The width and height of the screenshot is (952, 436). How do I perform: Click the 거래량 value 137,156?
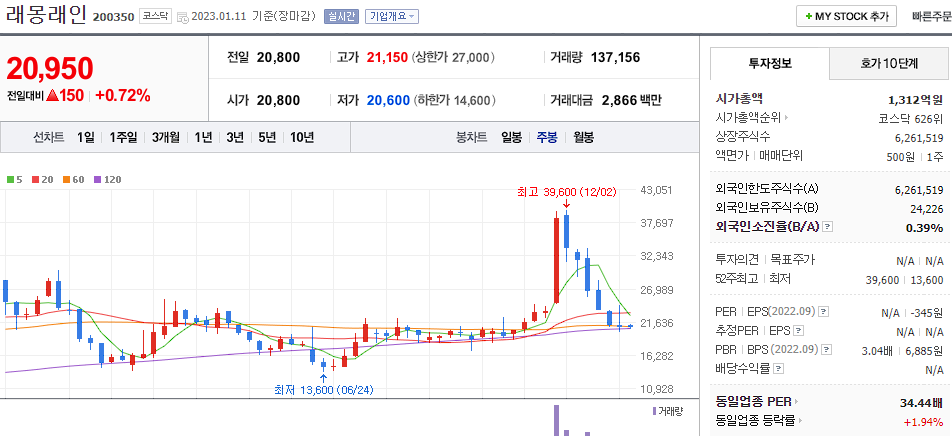click(615, 58)
